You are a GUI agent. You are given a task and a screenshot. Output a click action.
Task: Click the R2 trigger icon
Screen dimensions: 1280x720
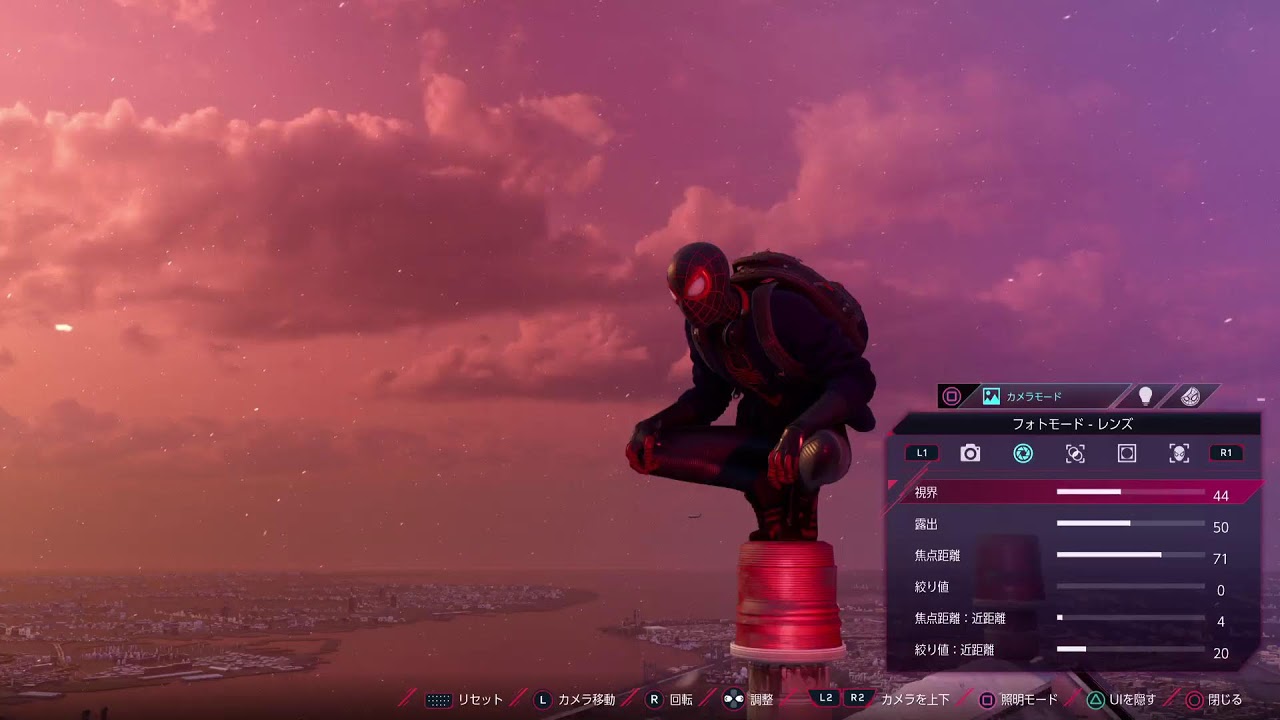[x=858, y=698]
